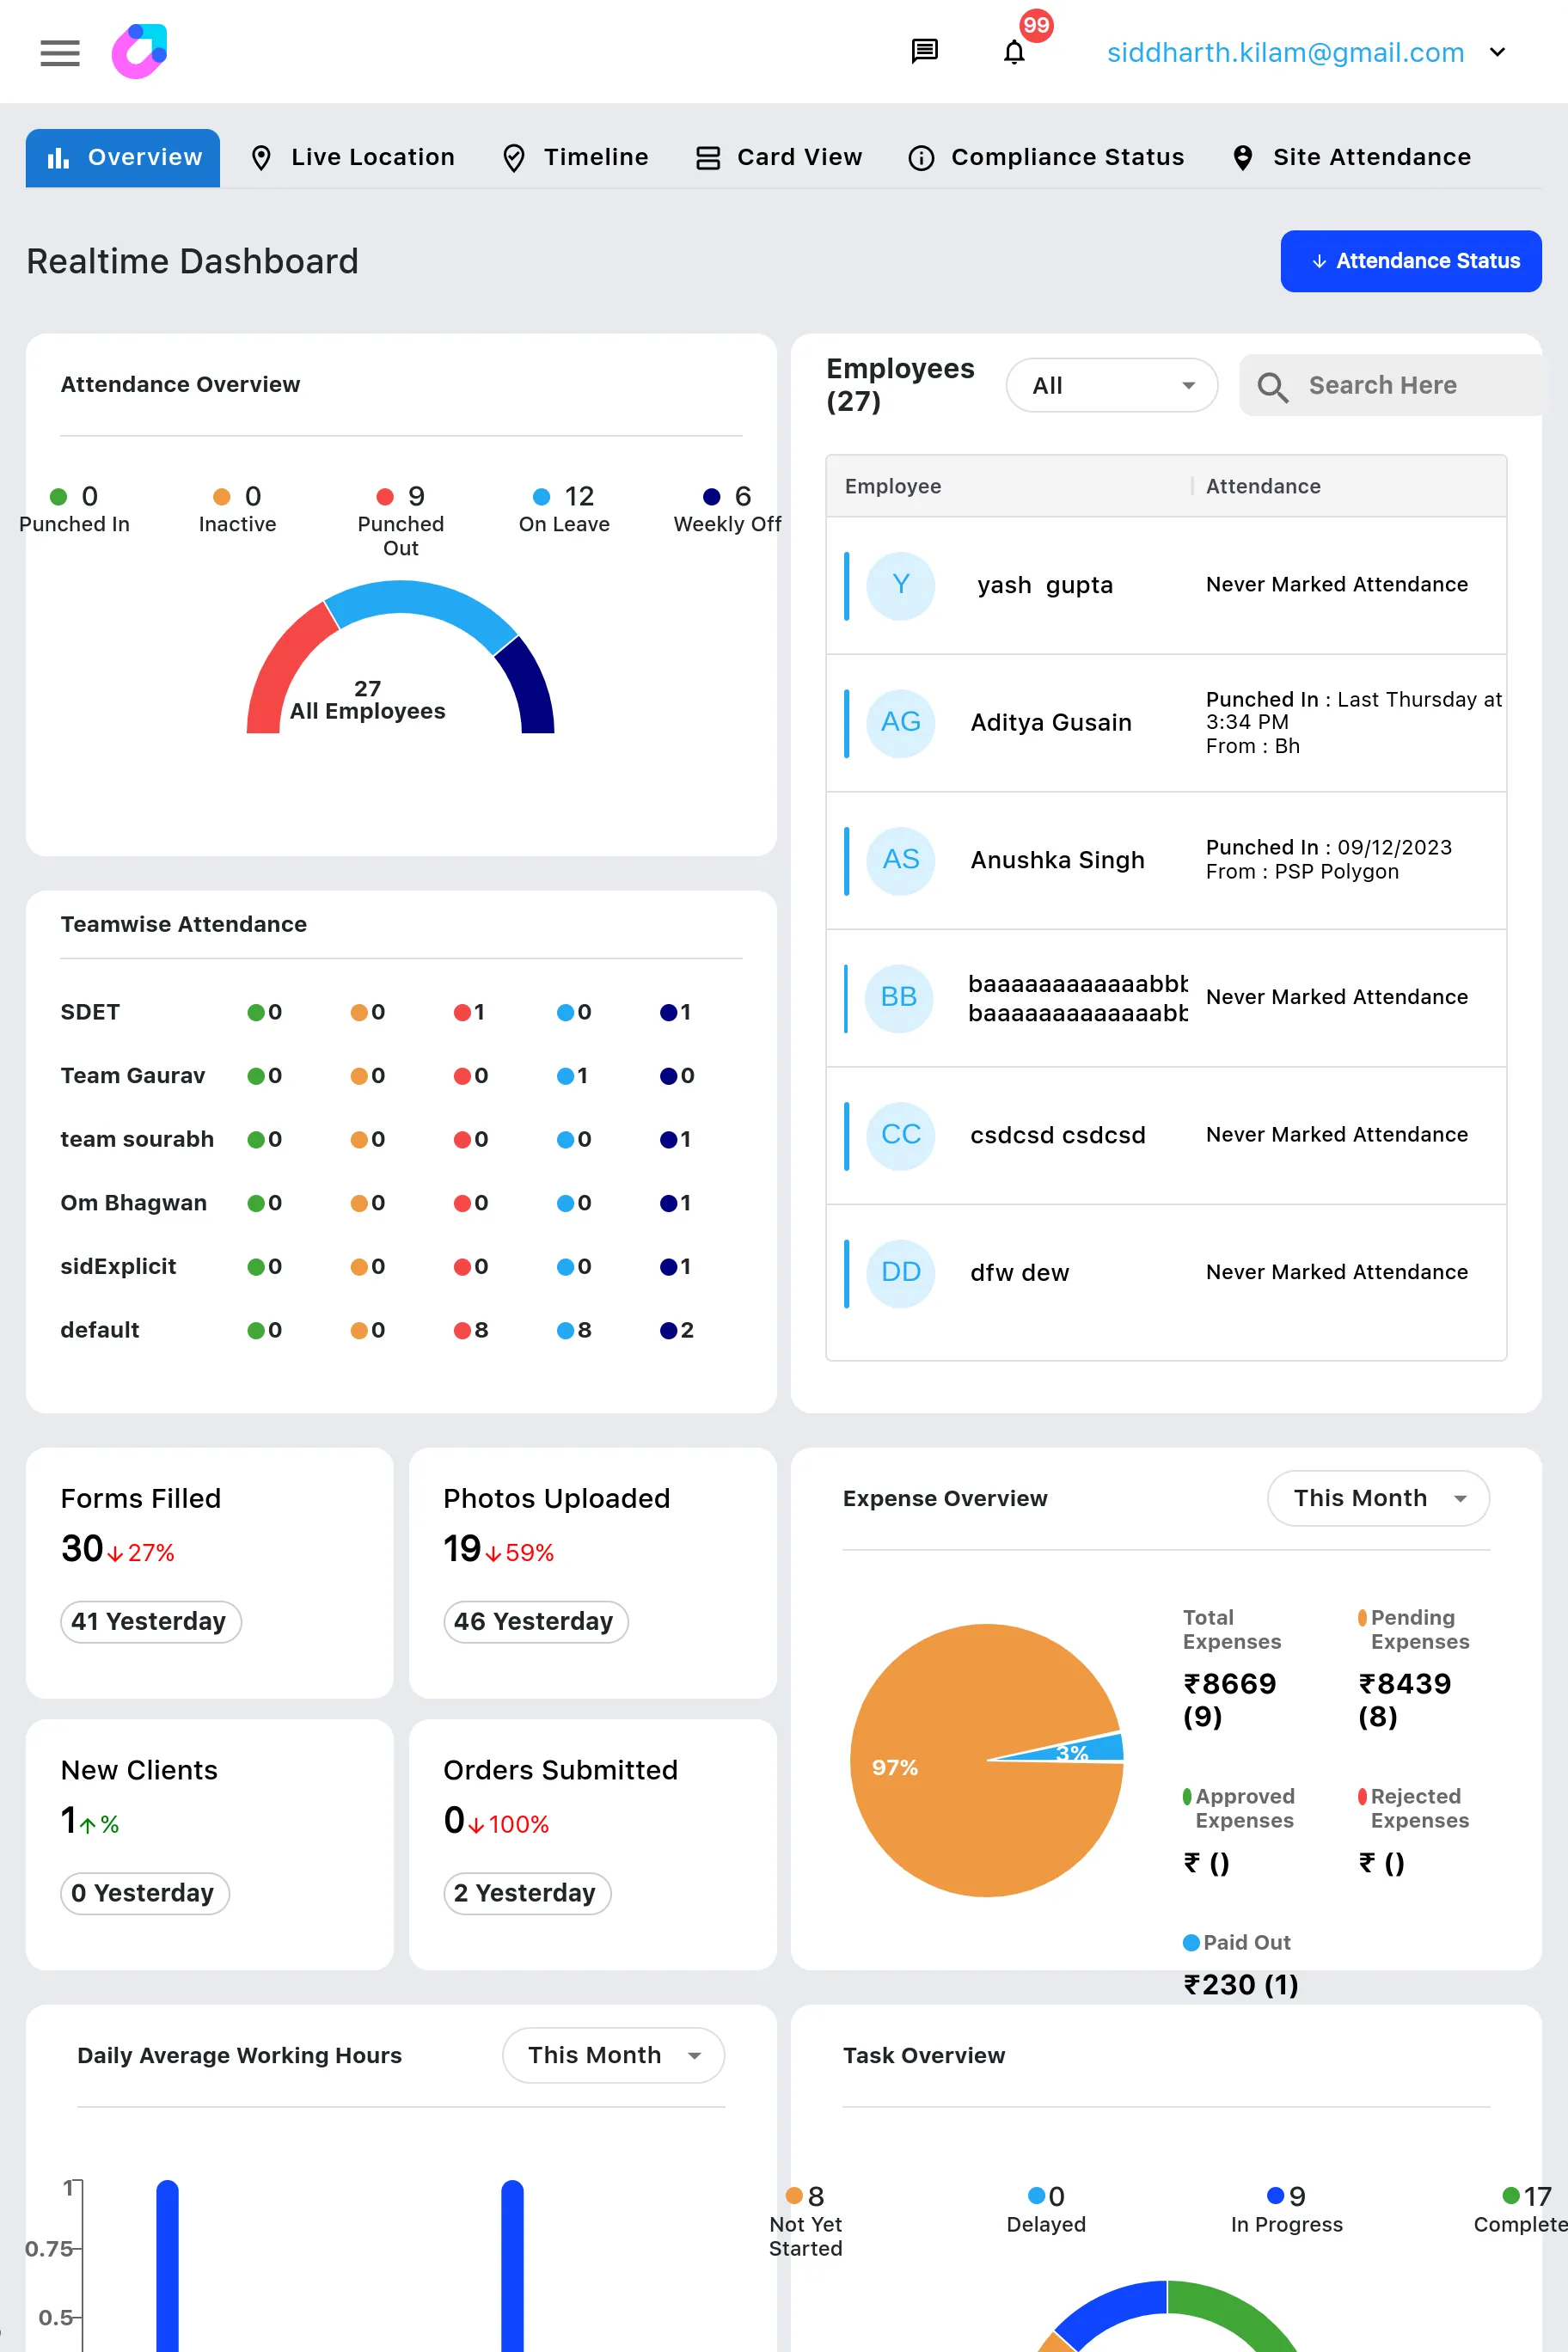Click the 0 Yesterday pill
Image resolution: width=1568 pixels, height=2352 pixels.
[144, 1893]
